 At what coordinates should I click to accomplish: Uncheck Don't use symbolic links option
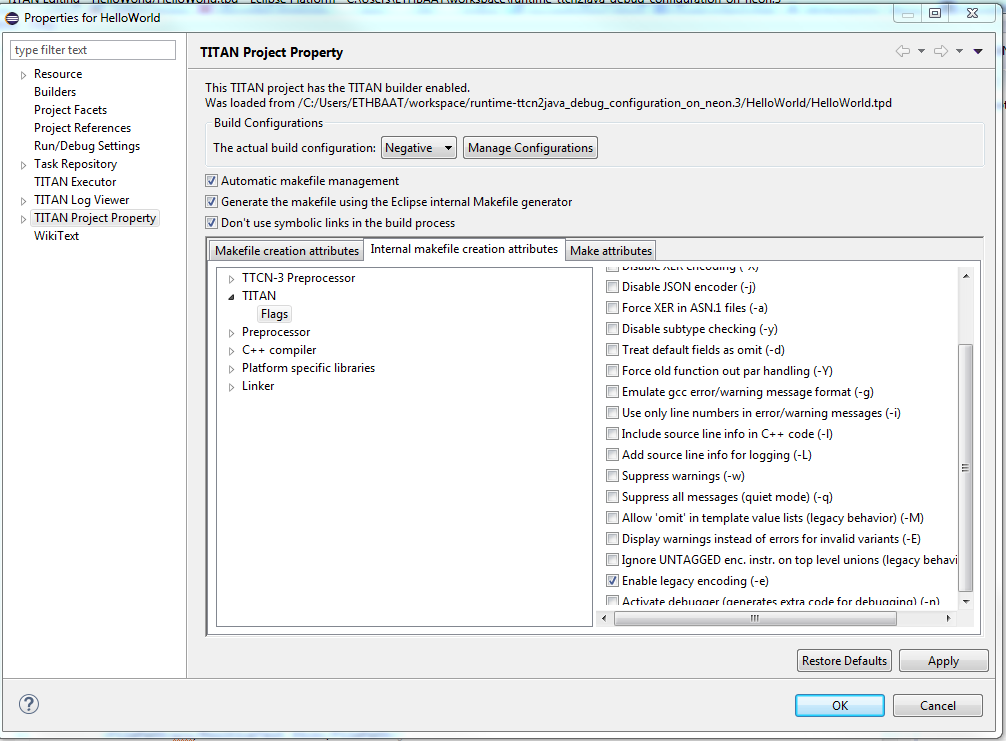212,223
